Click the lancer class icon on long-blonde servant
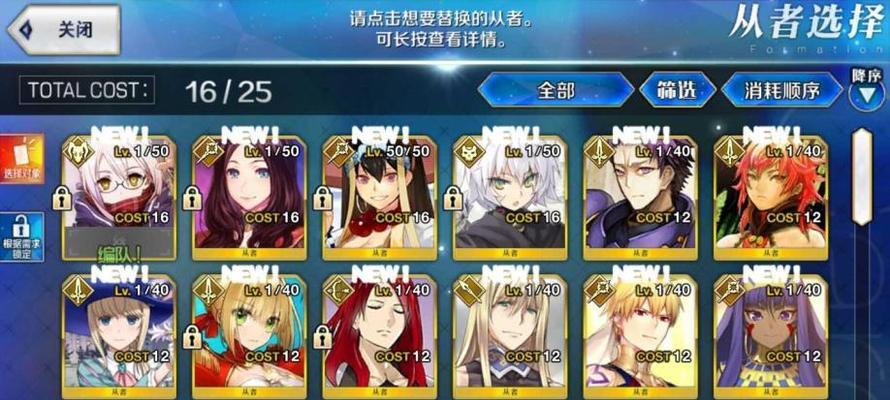Viewport: 890px width, 400px height. click(x=470, y=290)
